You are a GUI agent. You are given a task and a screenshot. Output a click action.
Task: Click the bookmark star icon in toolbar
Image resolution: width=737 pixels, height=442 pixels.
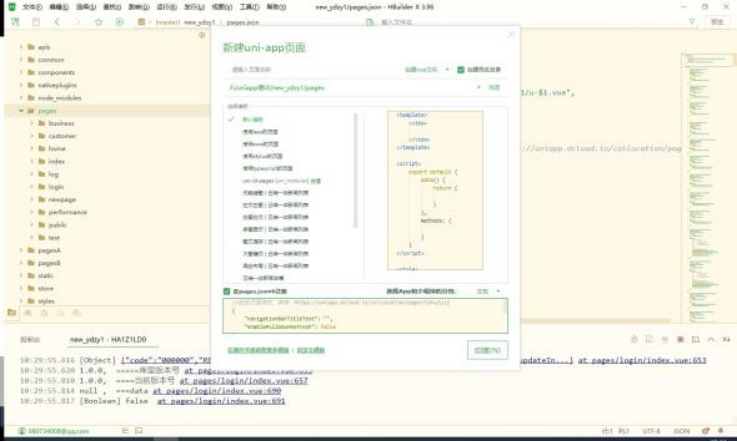[100, 21]
